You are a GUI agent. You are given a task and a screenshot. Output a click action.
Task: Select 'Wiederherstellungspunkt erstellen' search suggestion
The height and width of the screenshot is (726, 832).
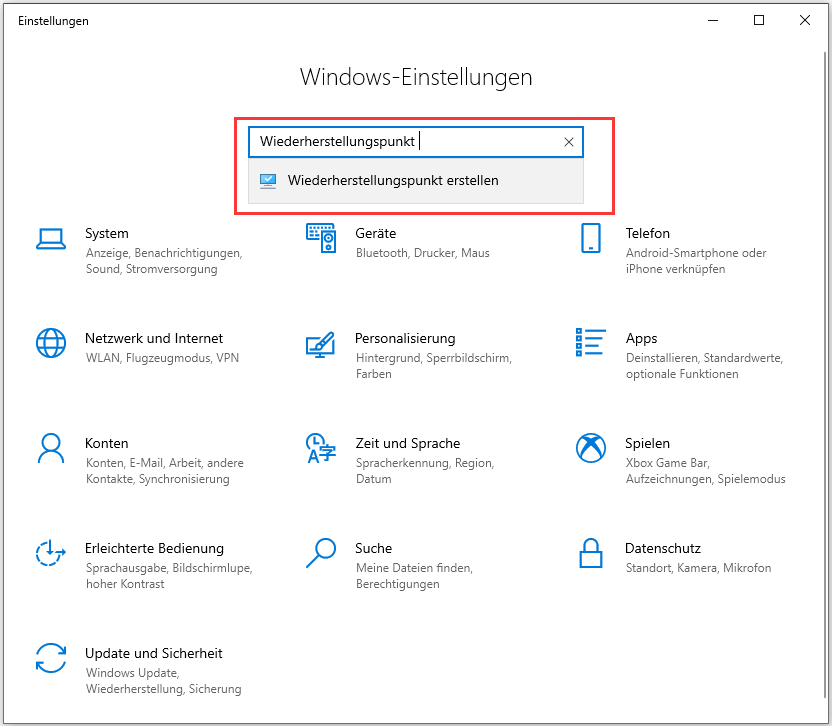pyautogui.click(x=392, y=181)
